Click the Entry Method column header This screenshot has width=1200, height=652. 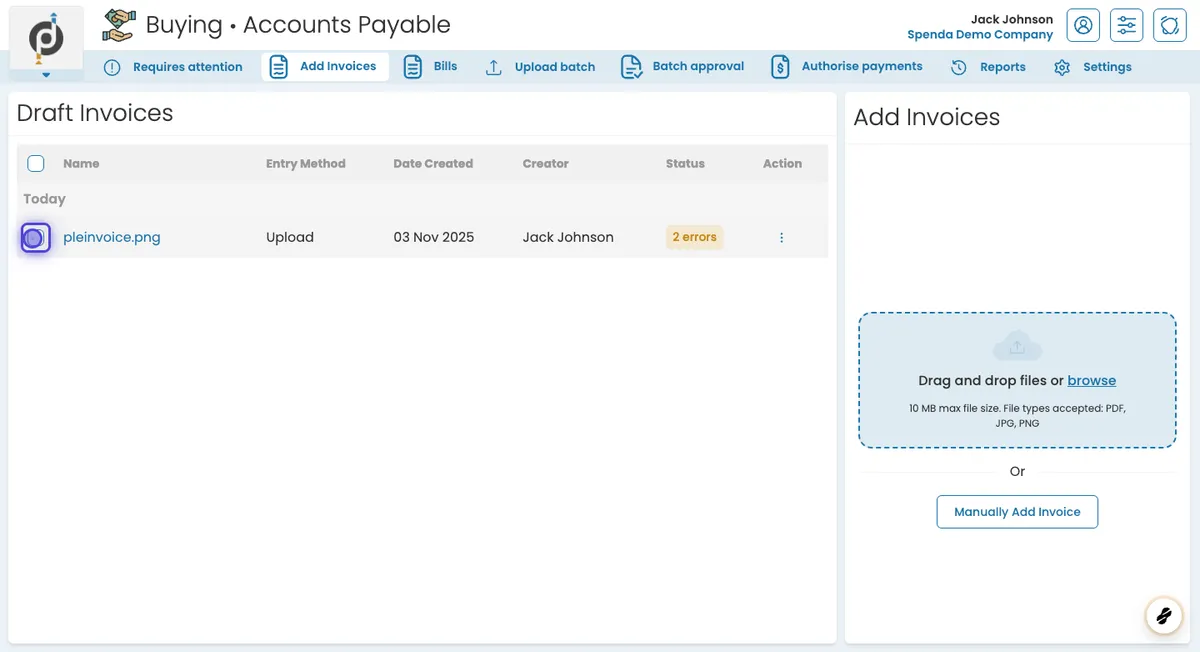click(306, 163)
